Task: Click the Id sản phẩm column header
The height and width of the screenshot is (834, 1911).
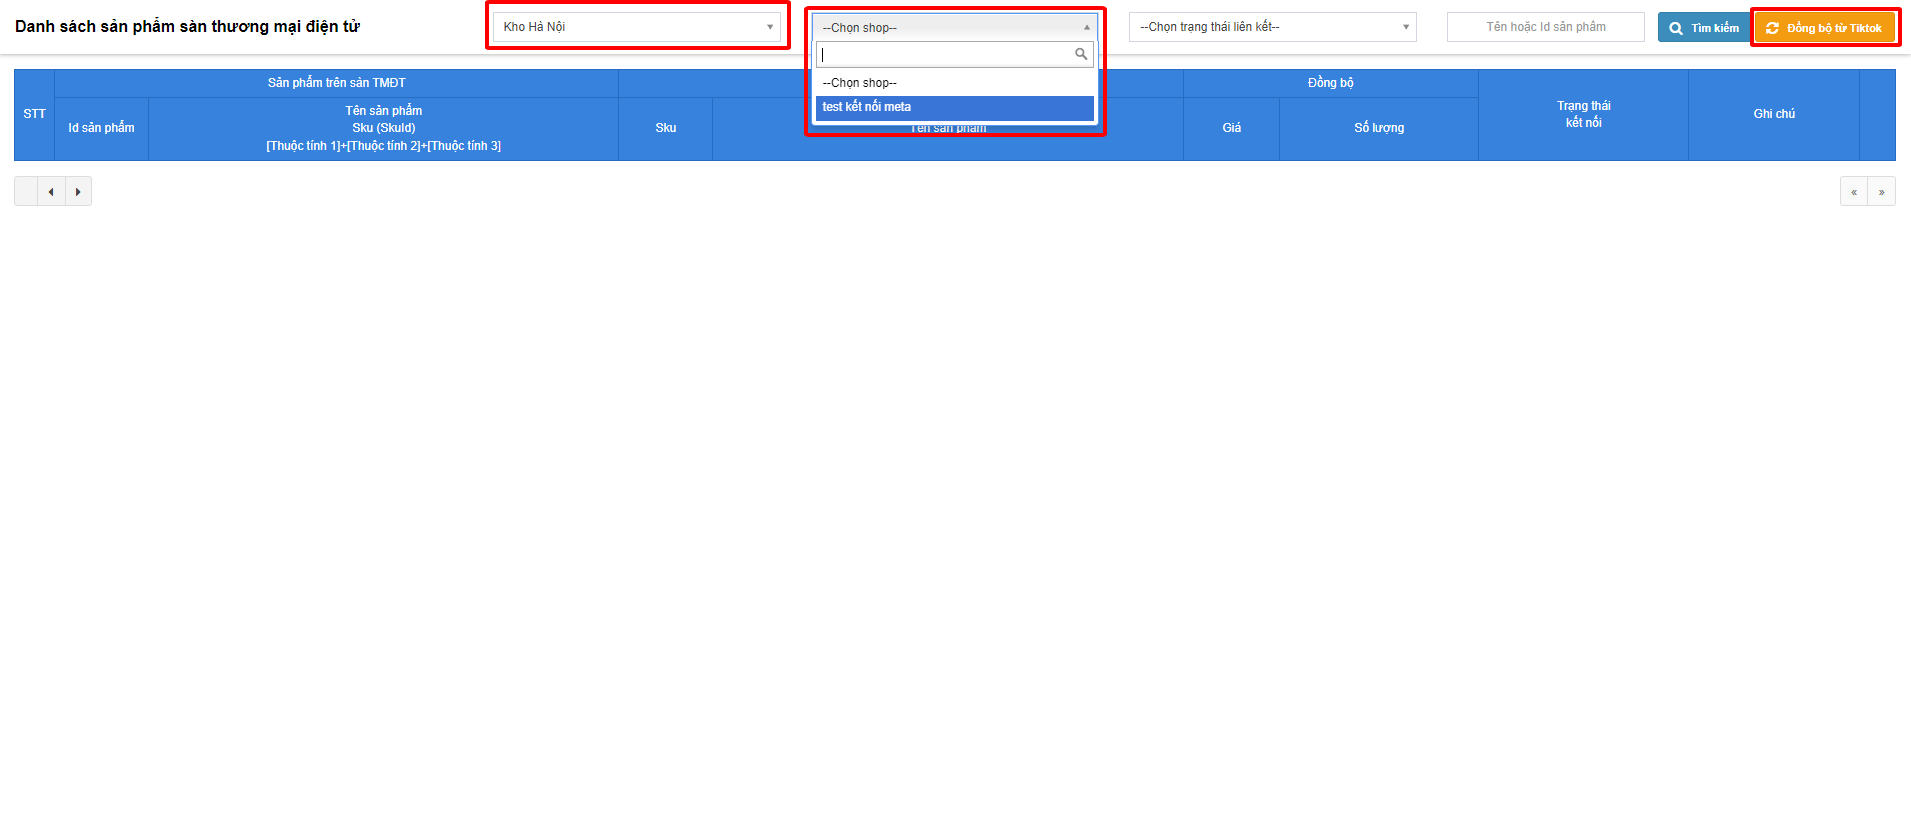Action: (101, 128)
